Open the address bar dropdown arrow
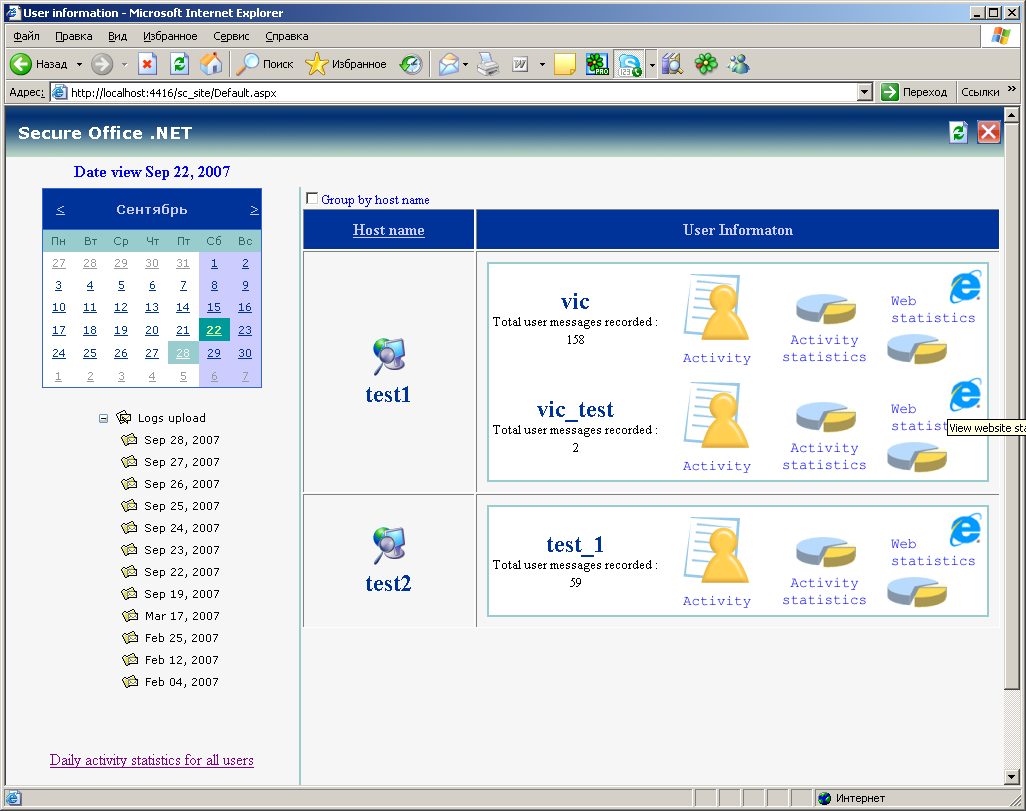This screenshot has height=811, width=1026. pyautogui.click(x=865, y=92)
